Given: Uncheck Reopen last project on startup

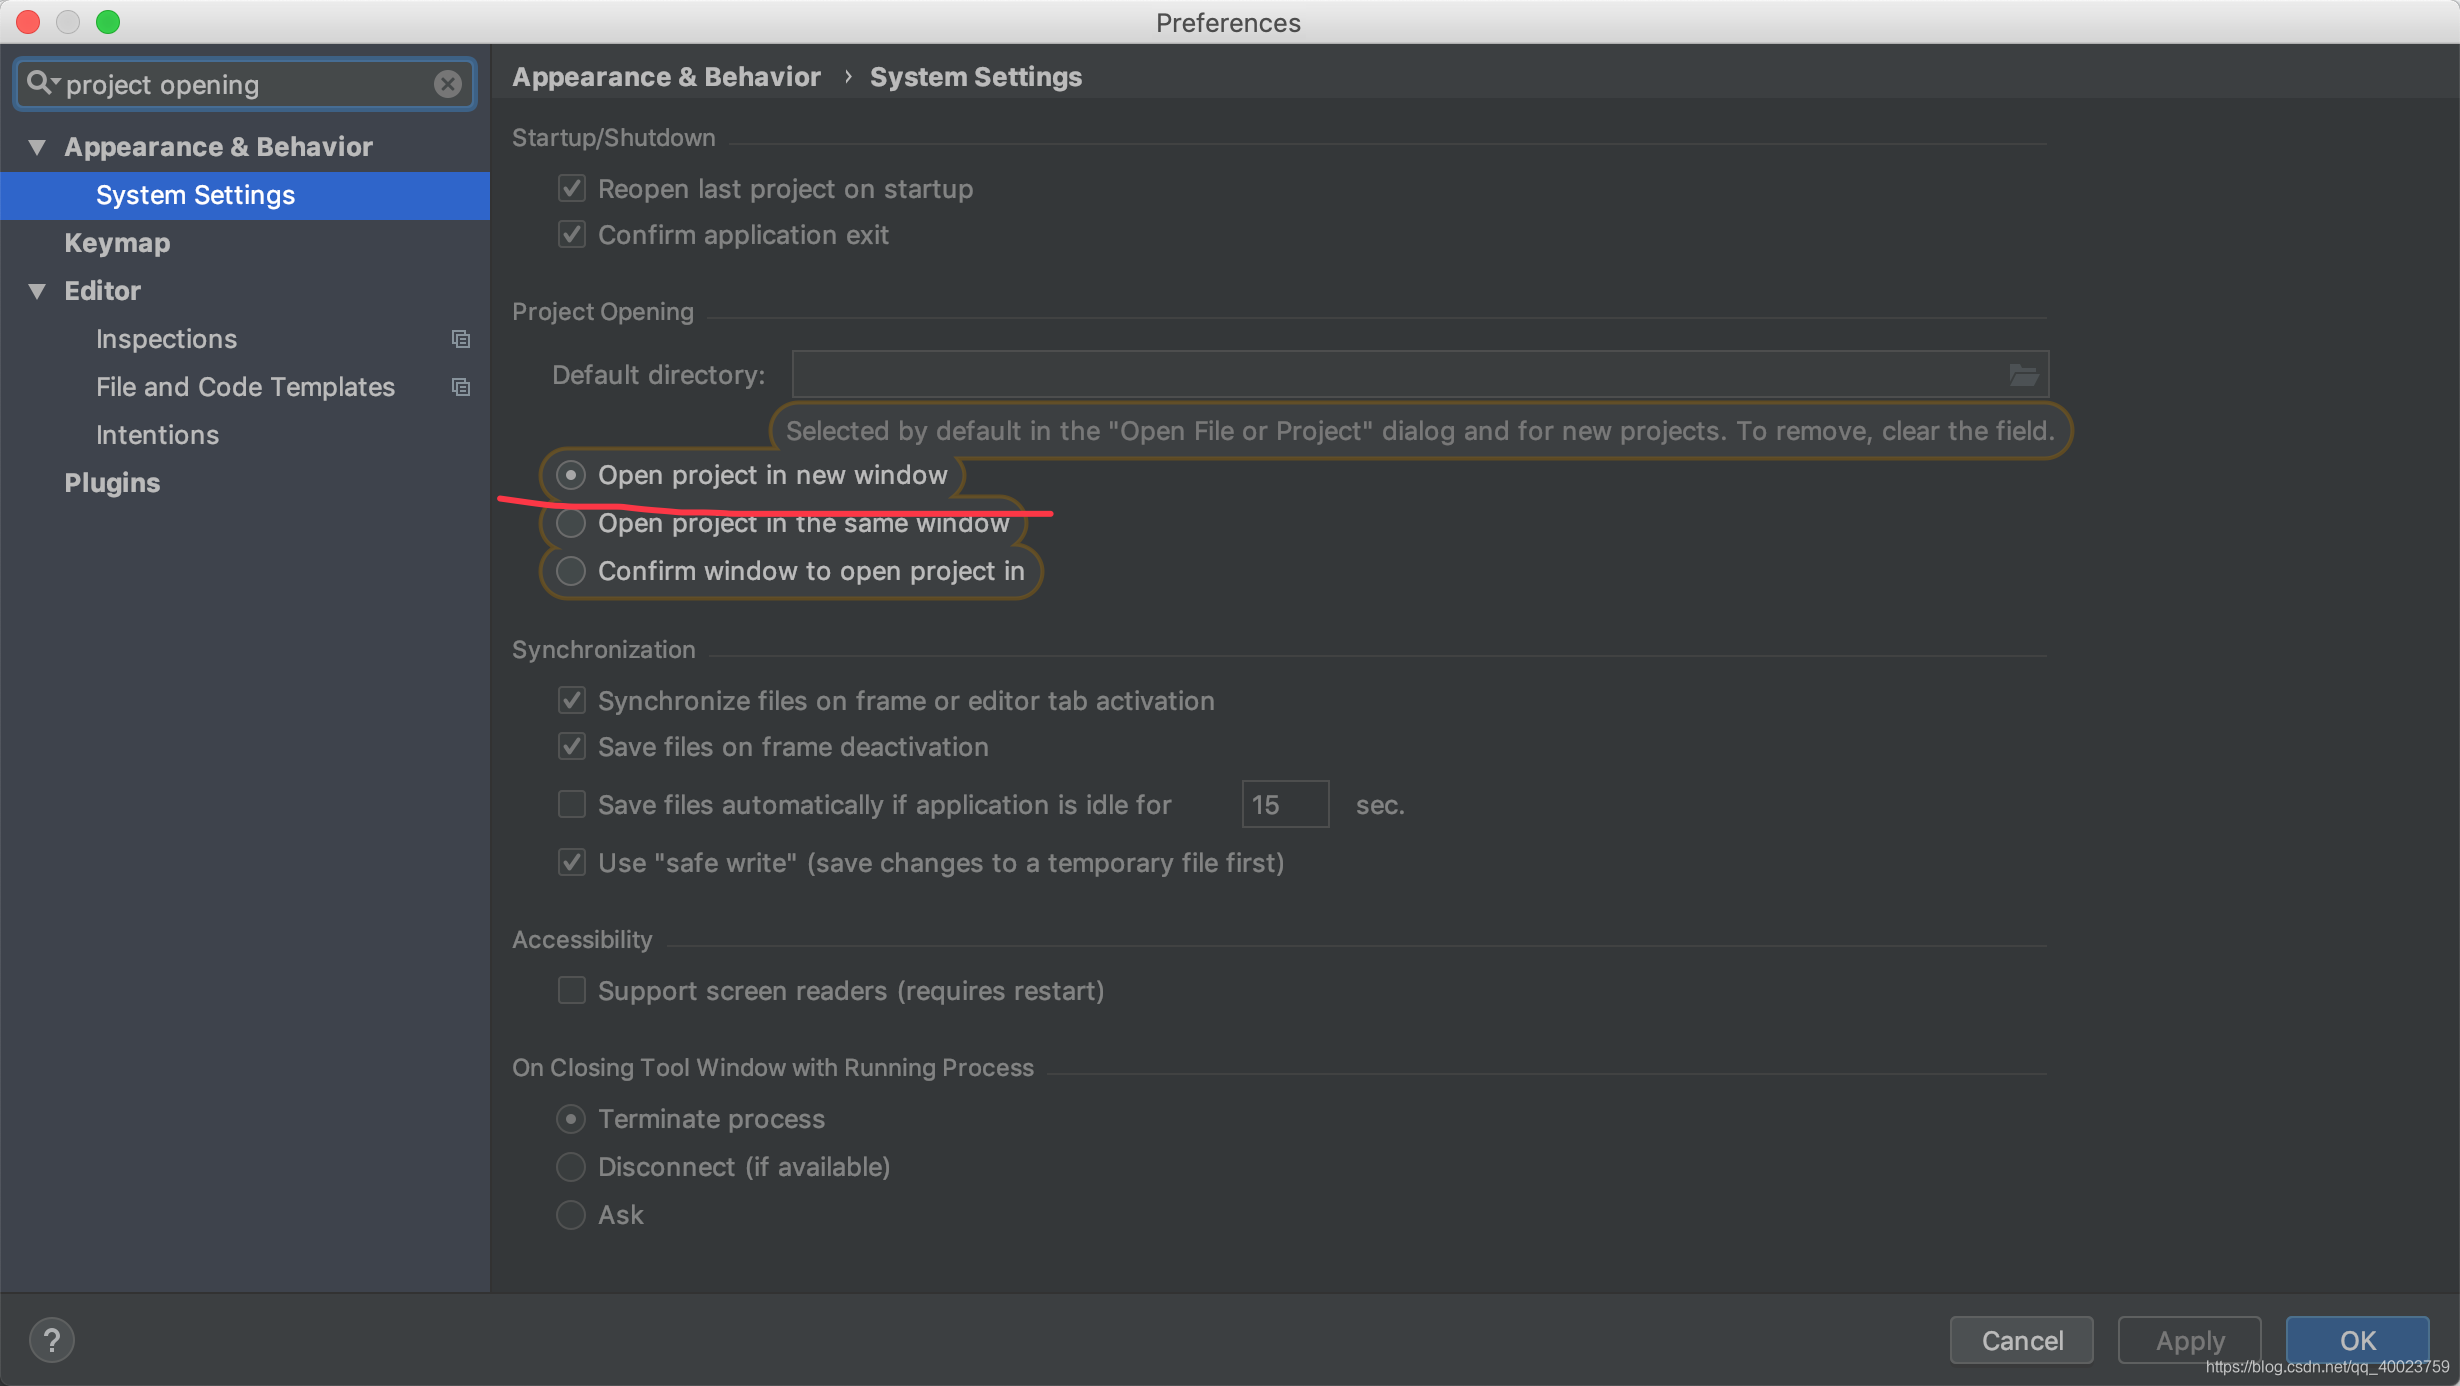Looking at the screenshot, I should coord(571,189).
